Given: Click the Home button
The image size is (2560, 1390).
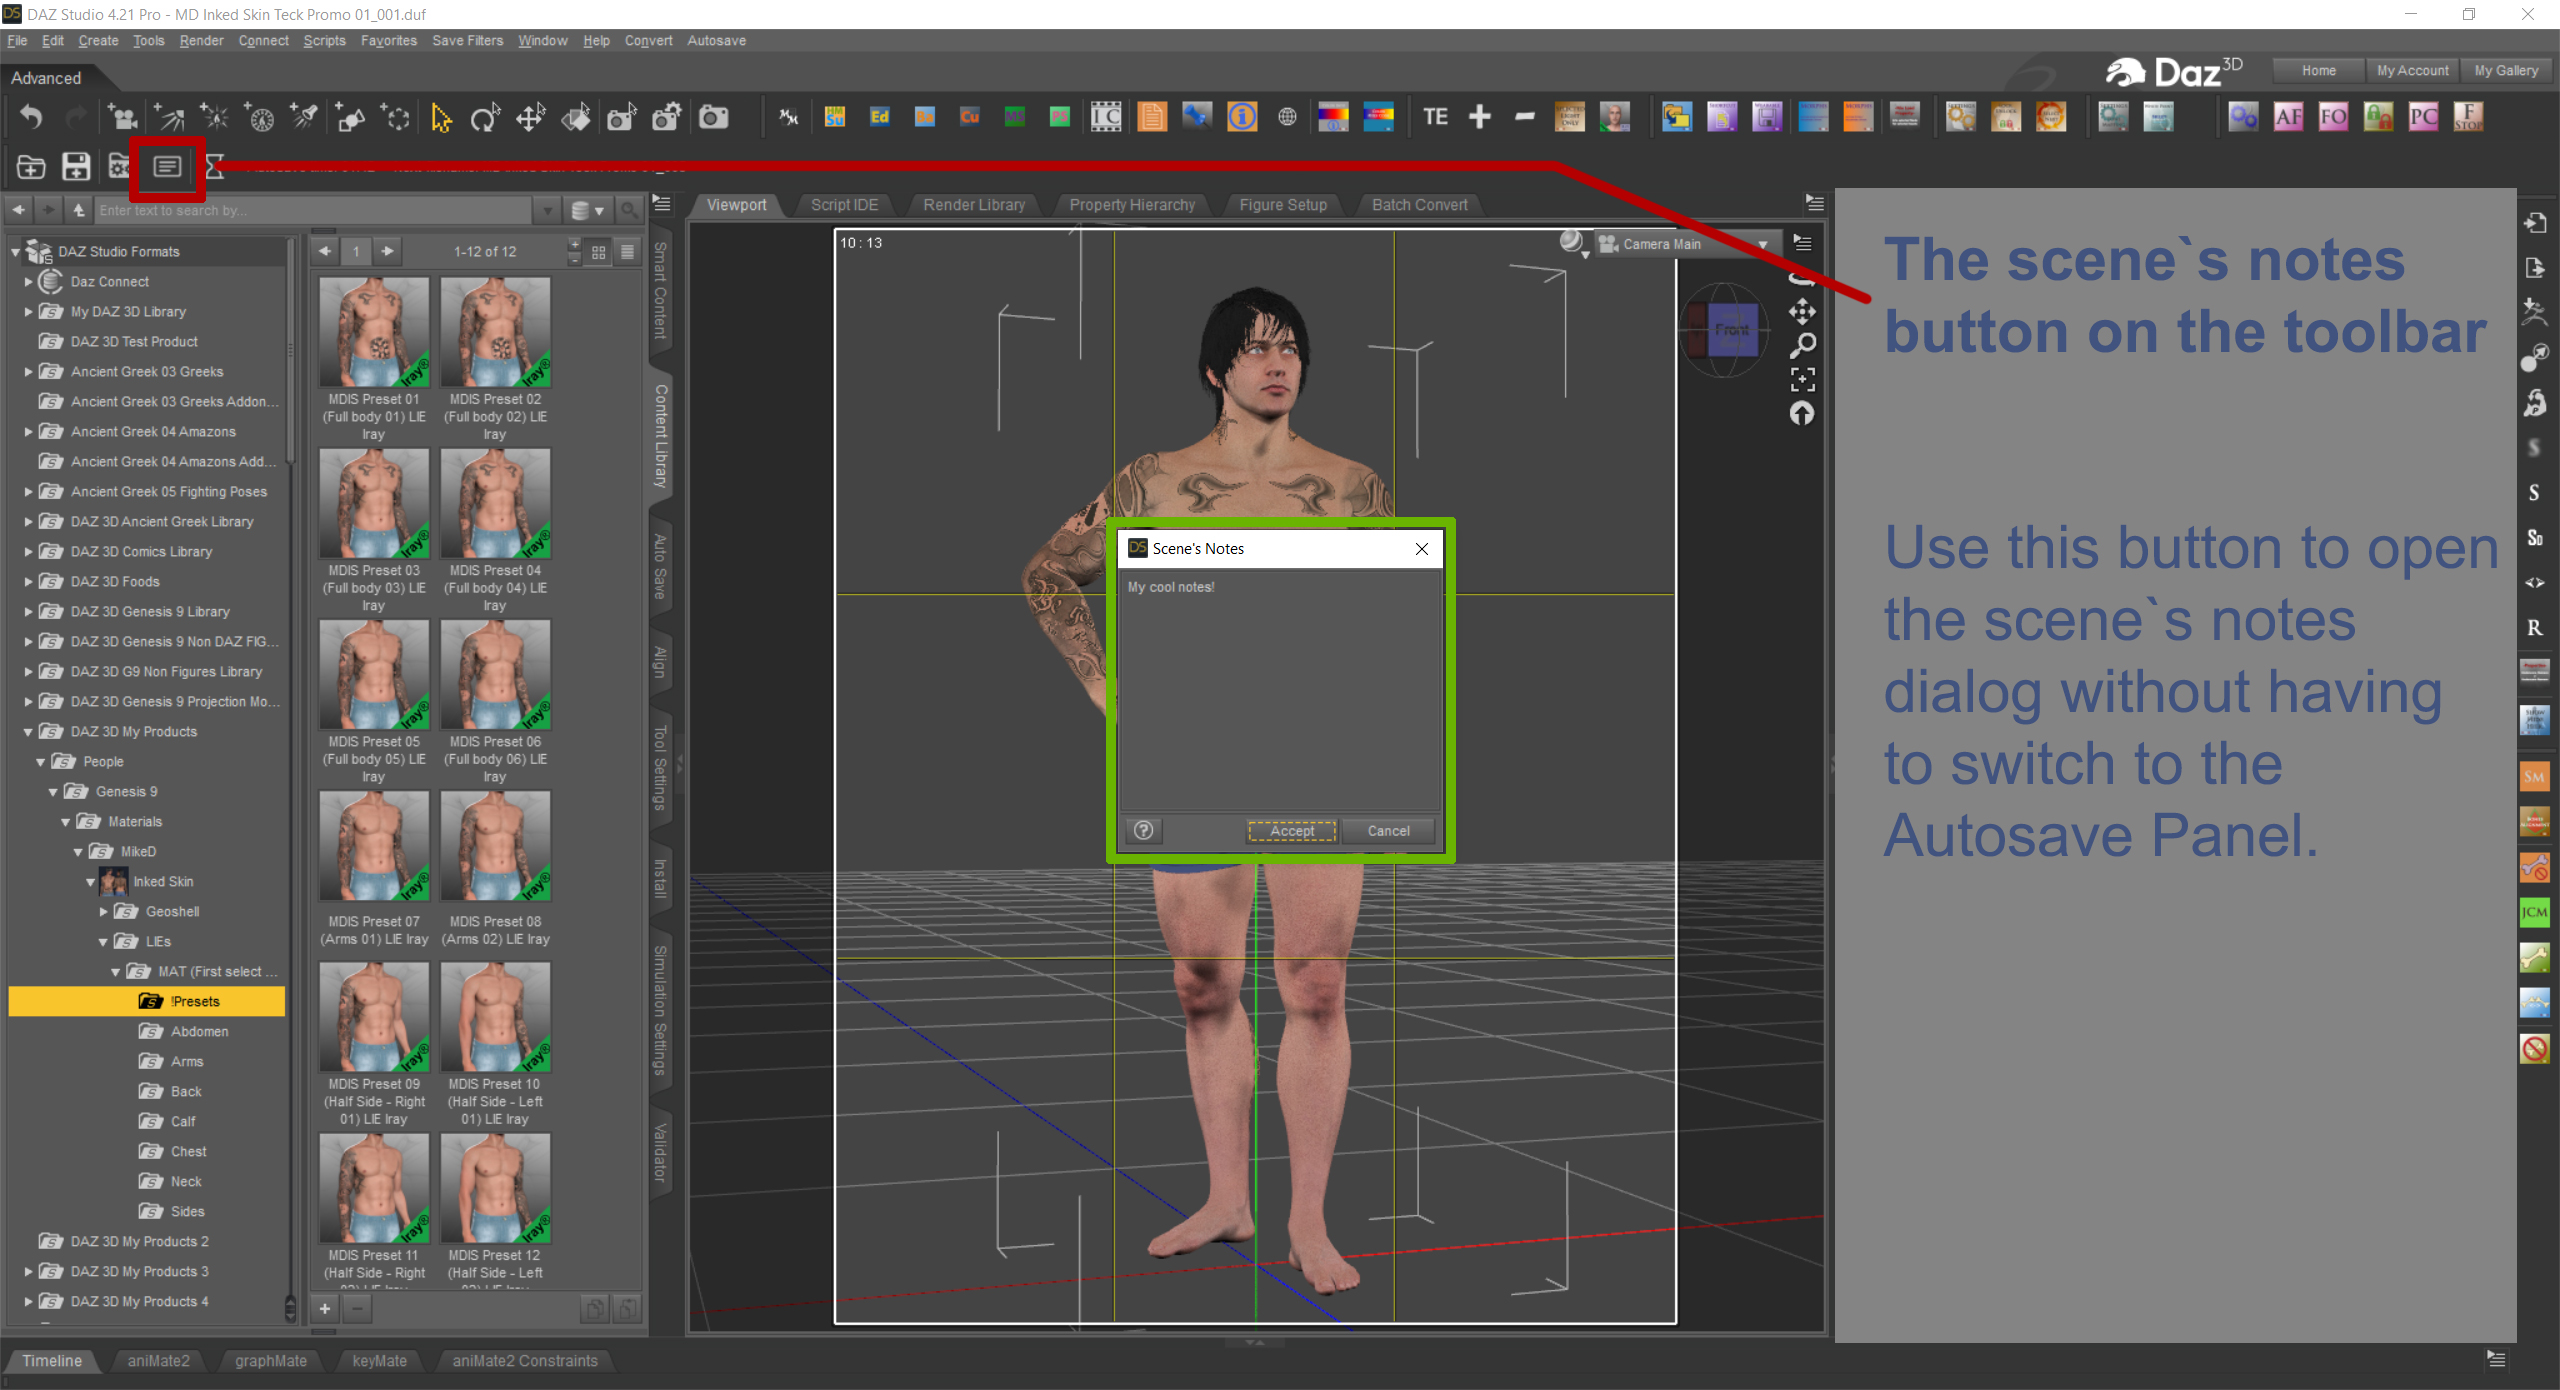Looking at the screenshot, I should pyautogui.click(x=2318, y=71).
